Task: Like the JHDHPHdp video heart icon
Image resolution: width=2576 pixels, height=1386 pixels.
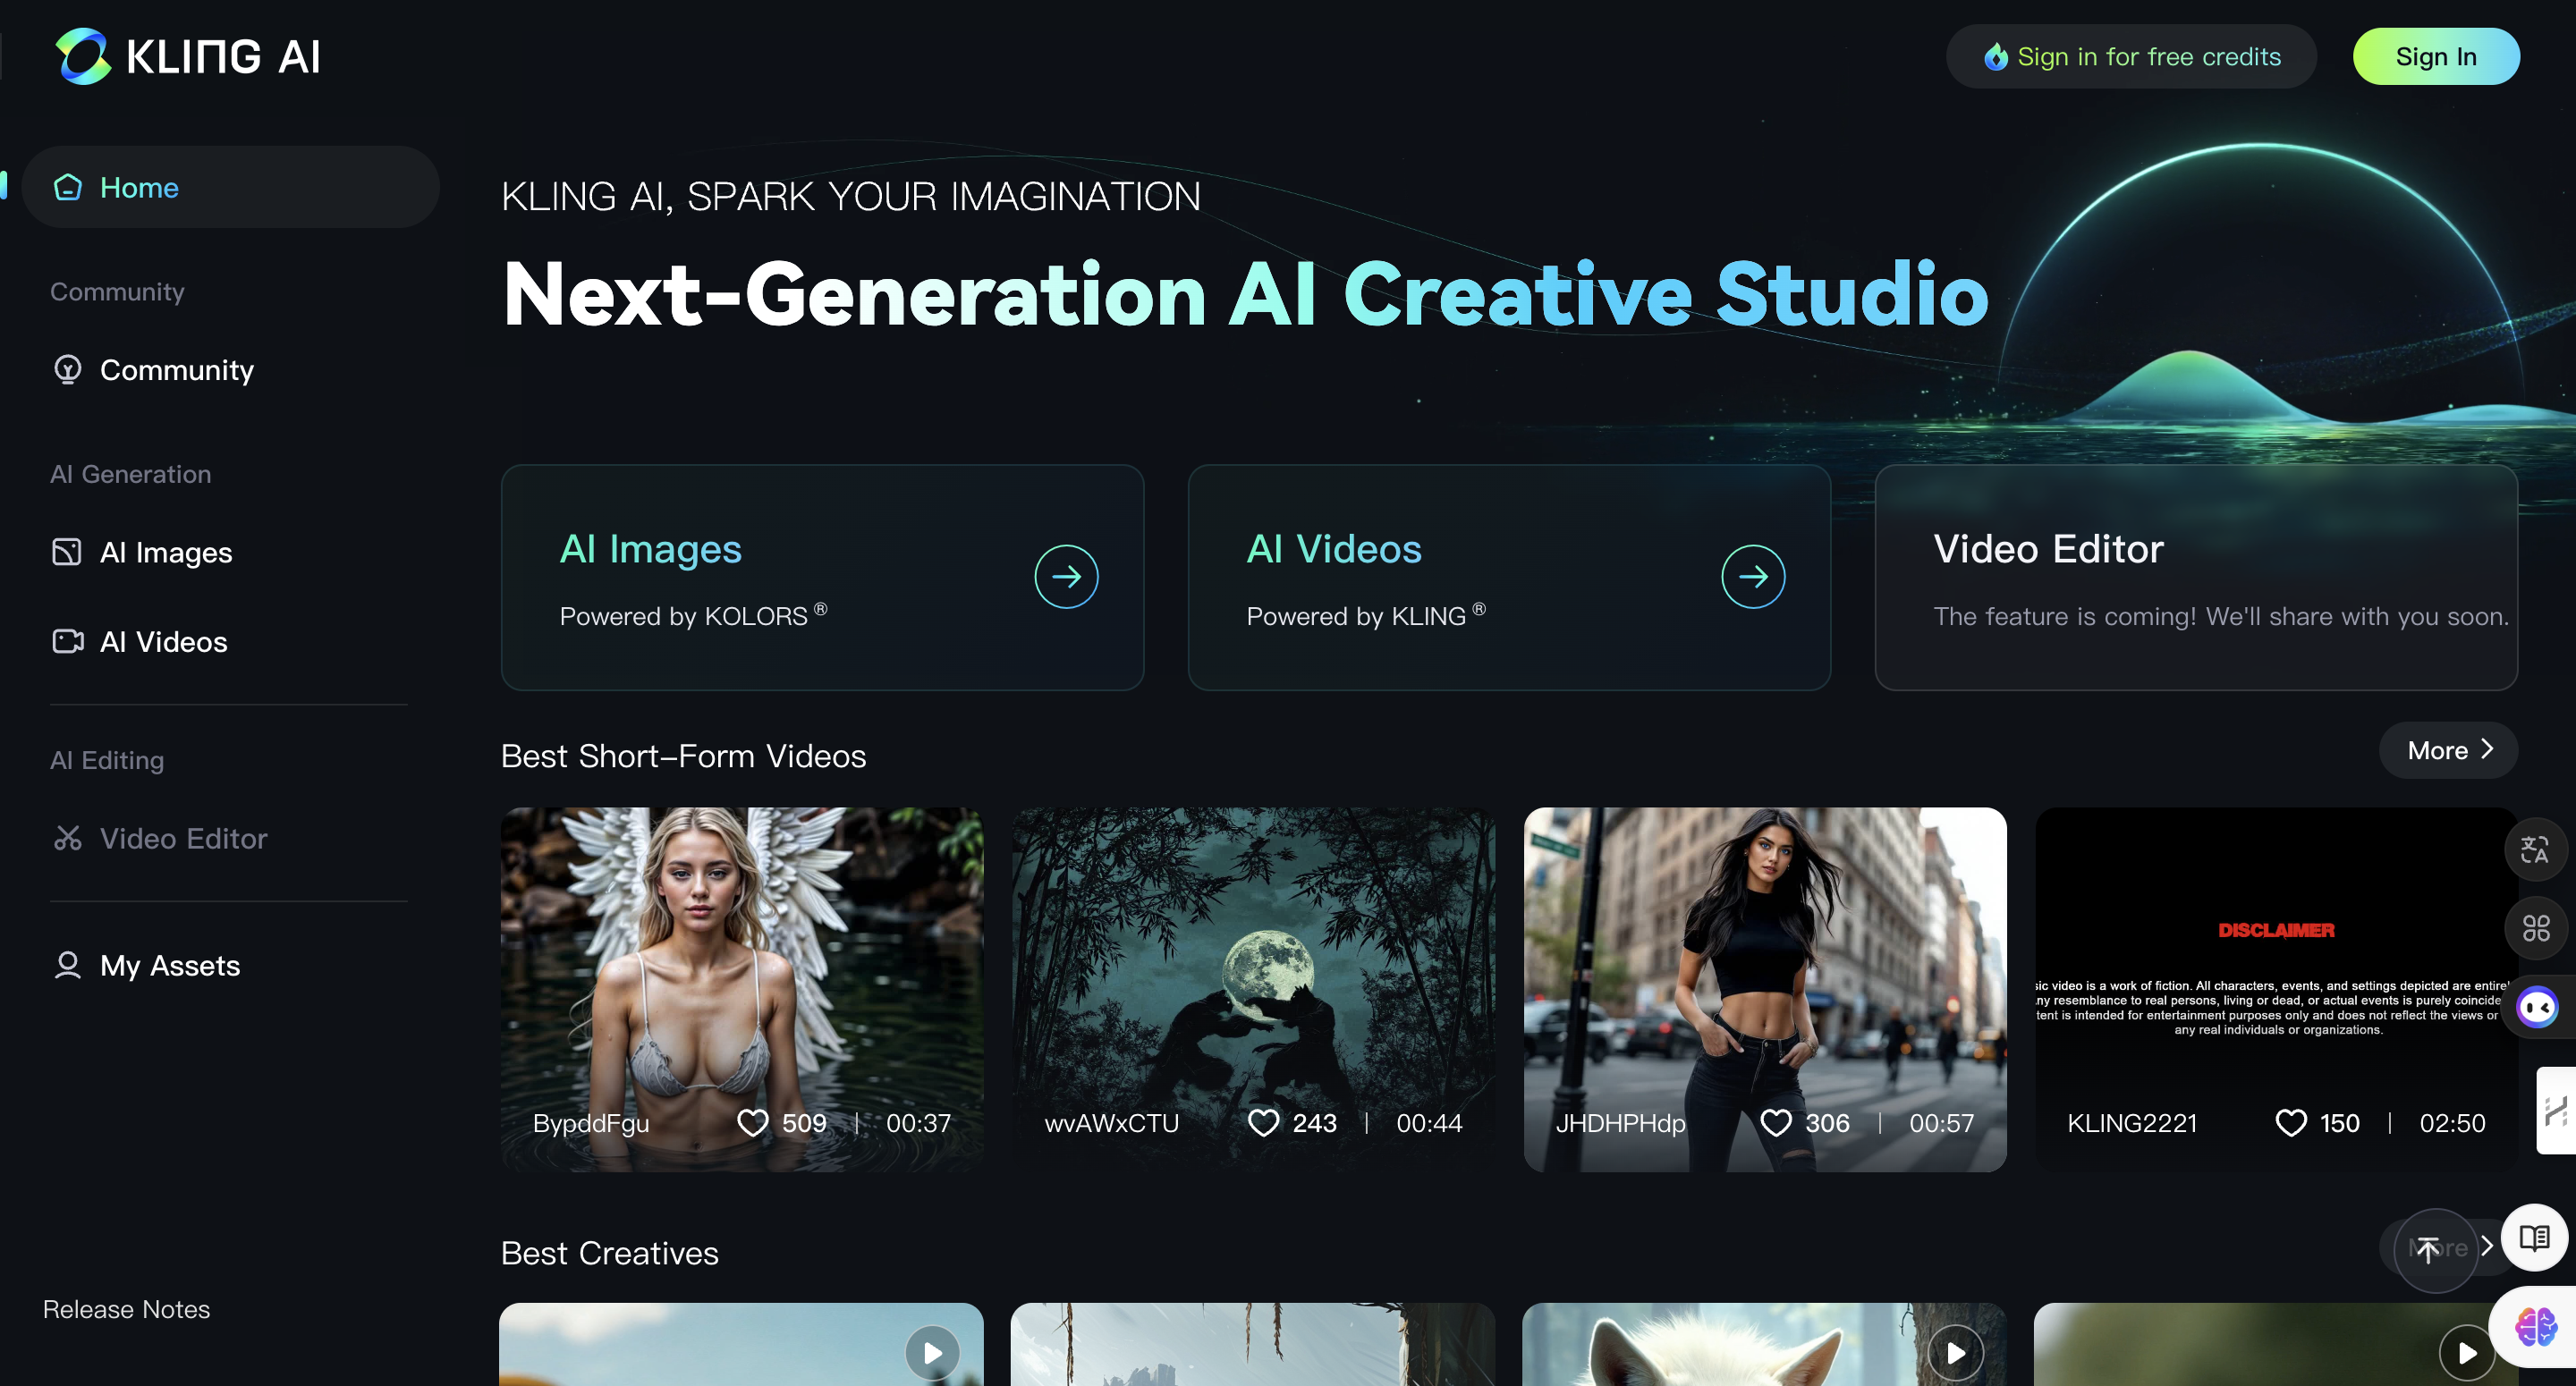Action: coord(1776,1123)
